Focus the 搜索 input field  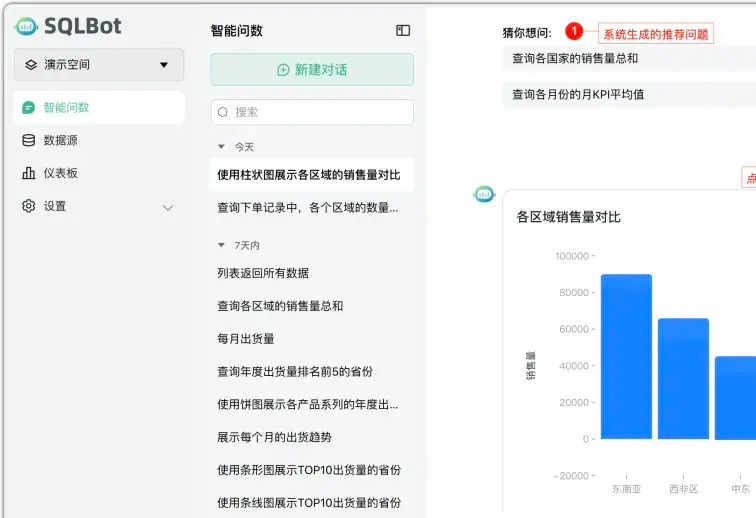(312, 112)
